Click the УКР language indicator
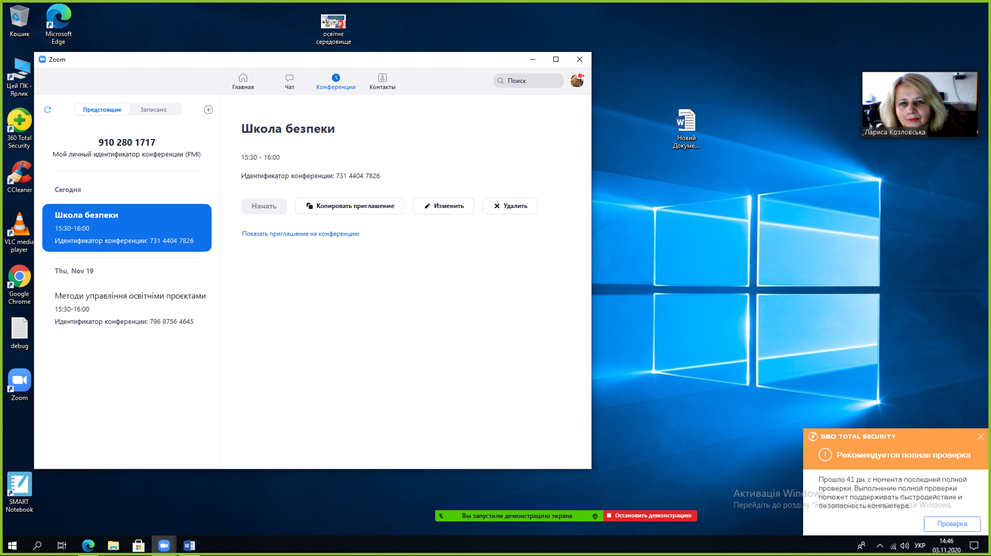Viewport: 991px width, 556px height. 920,545
